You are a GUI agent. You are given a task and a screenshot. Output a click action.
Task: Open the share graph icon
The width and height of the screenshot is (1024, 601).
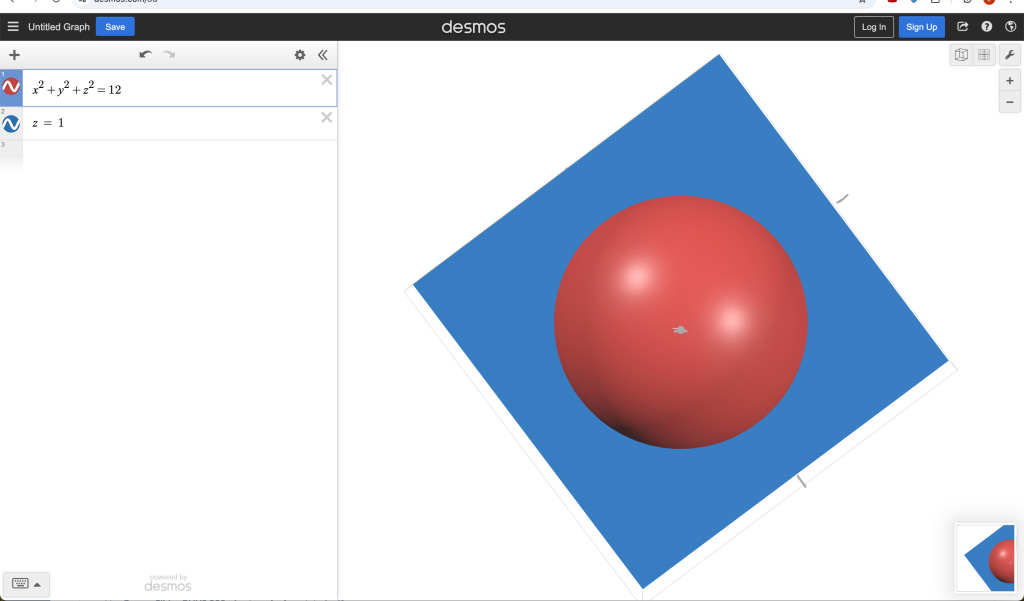963,27
